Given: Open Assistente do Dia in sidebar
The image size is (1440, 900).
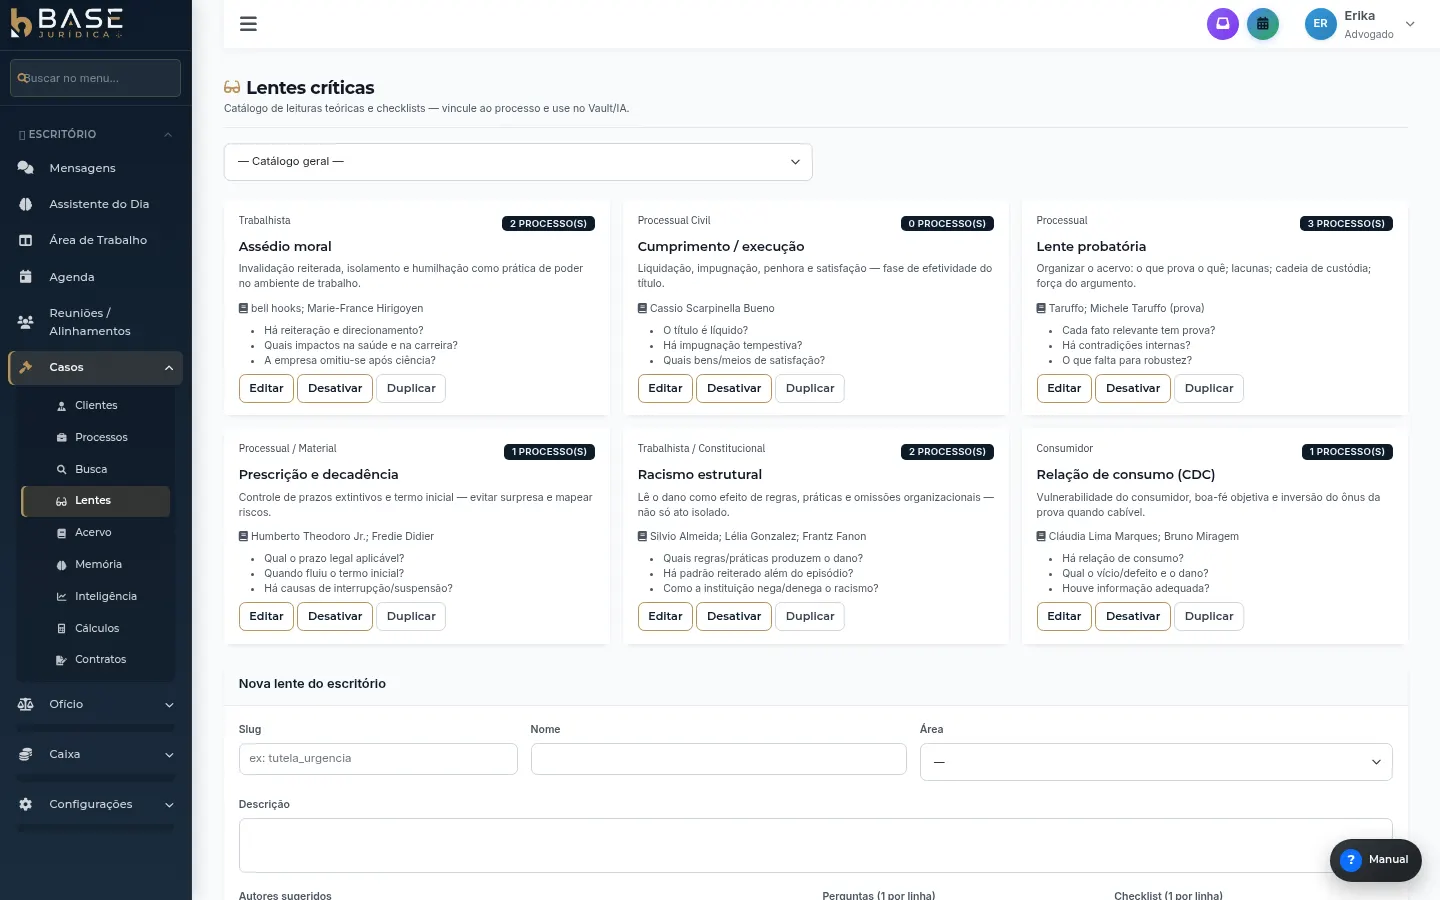Looking at the screenshot, I should [96, 204].
